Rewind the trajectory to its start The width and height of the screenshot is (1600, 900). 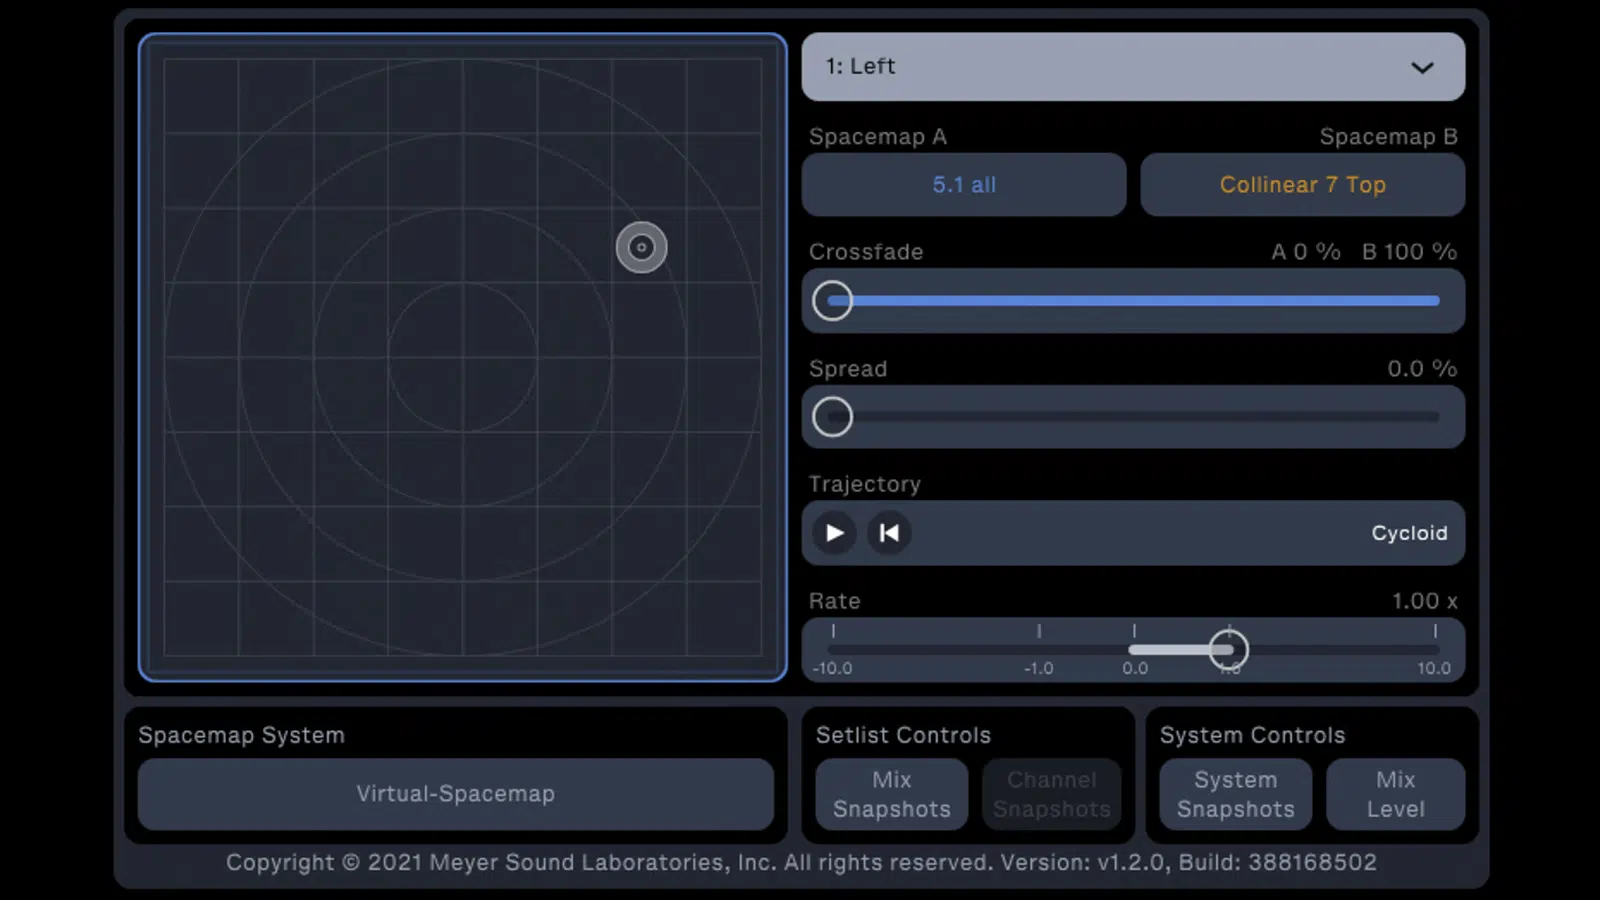click(889, 533)
